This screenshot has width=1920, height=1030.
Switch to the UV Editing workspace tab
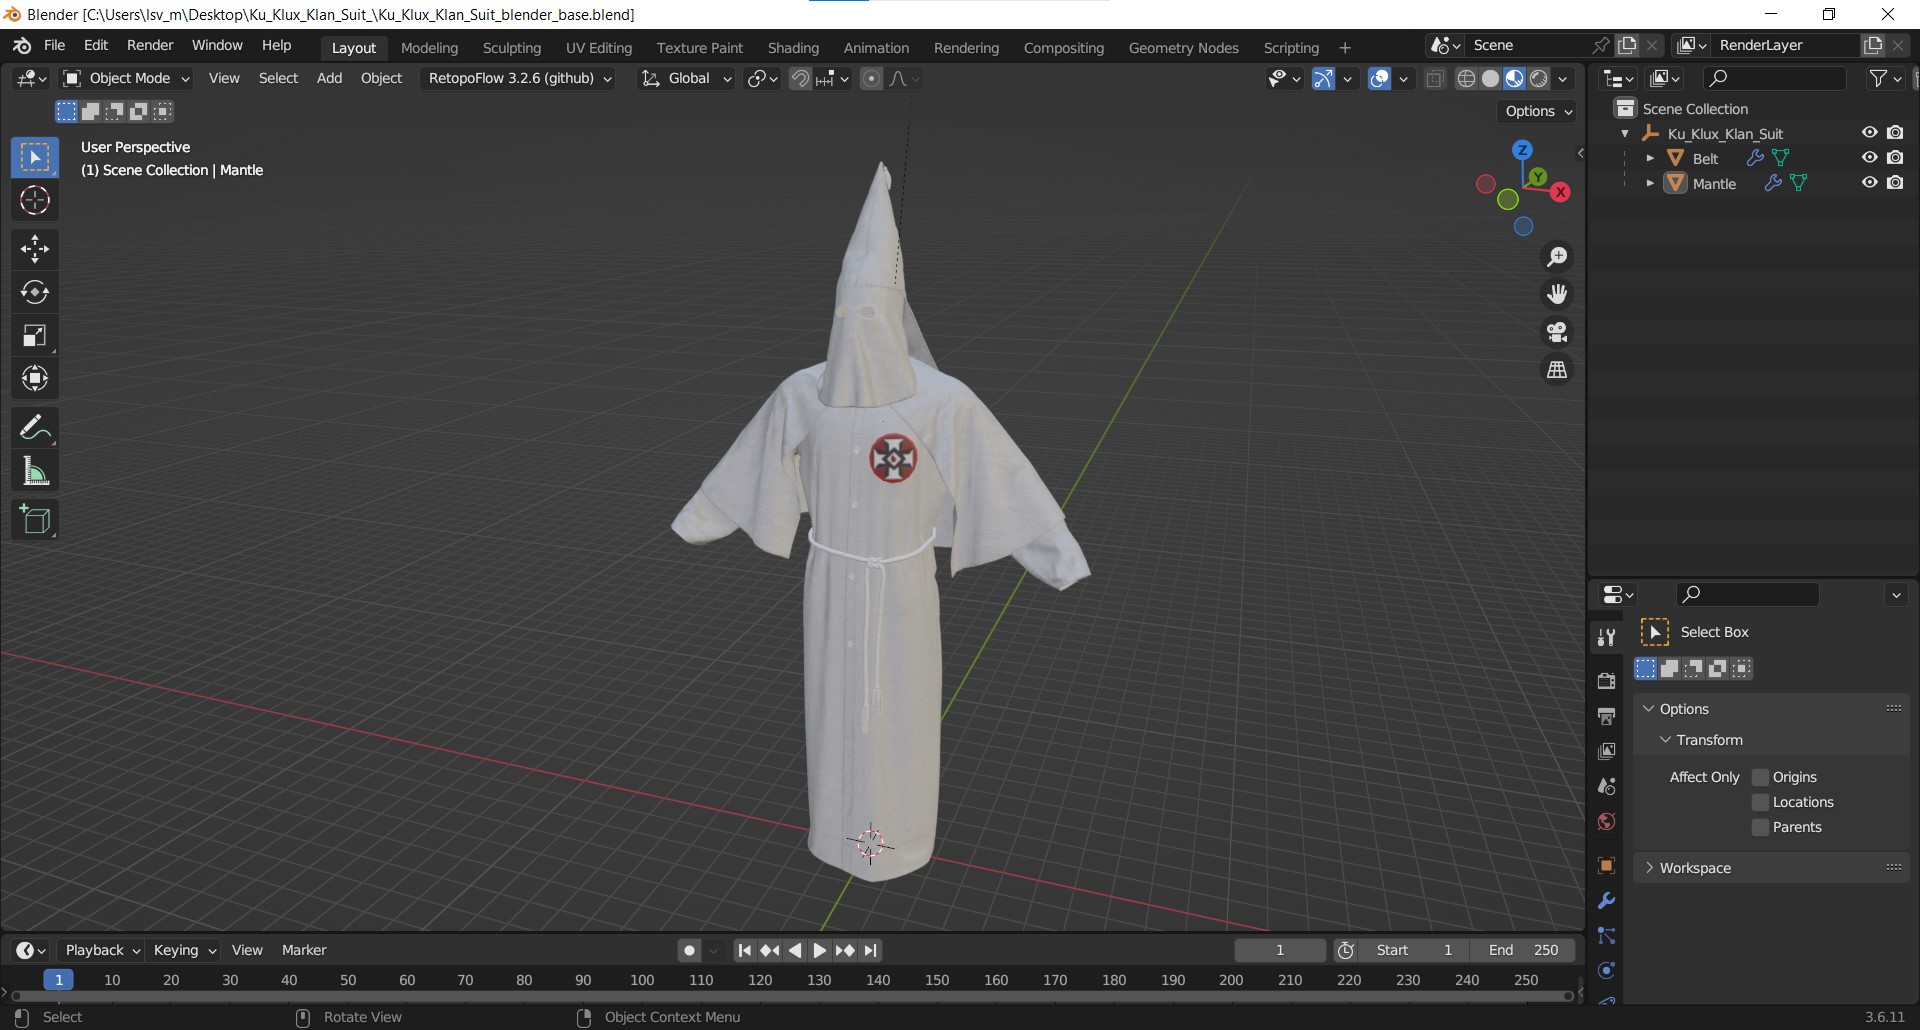[598, 48]
